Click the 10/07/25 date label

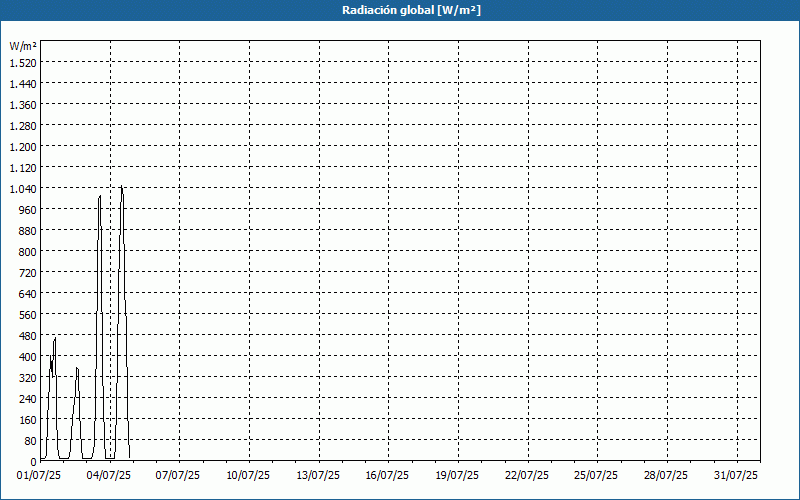click(248, 476)
